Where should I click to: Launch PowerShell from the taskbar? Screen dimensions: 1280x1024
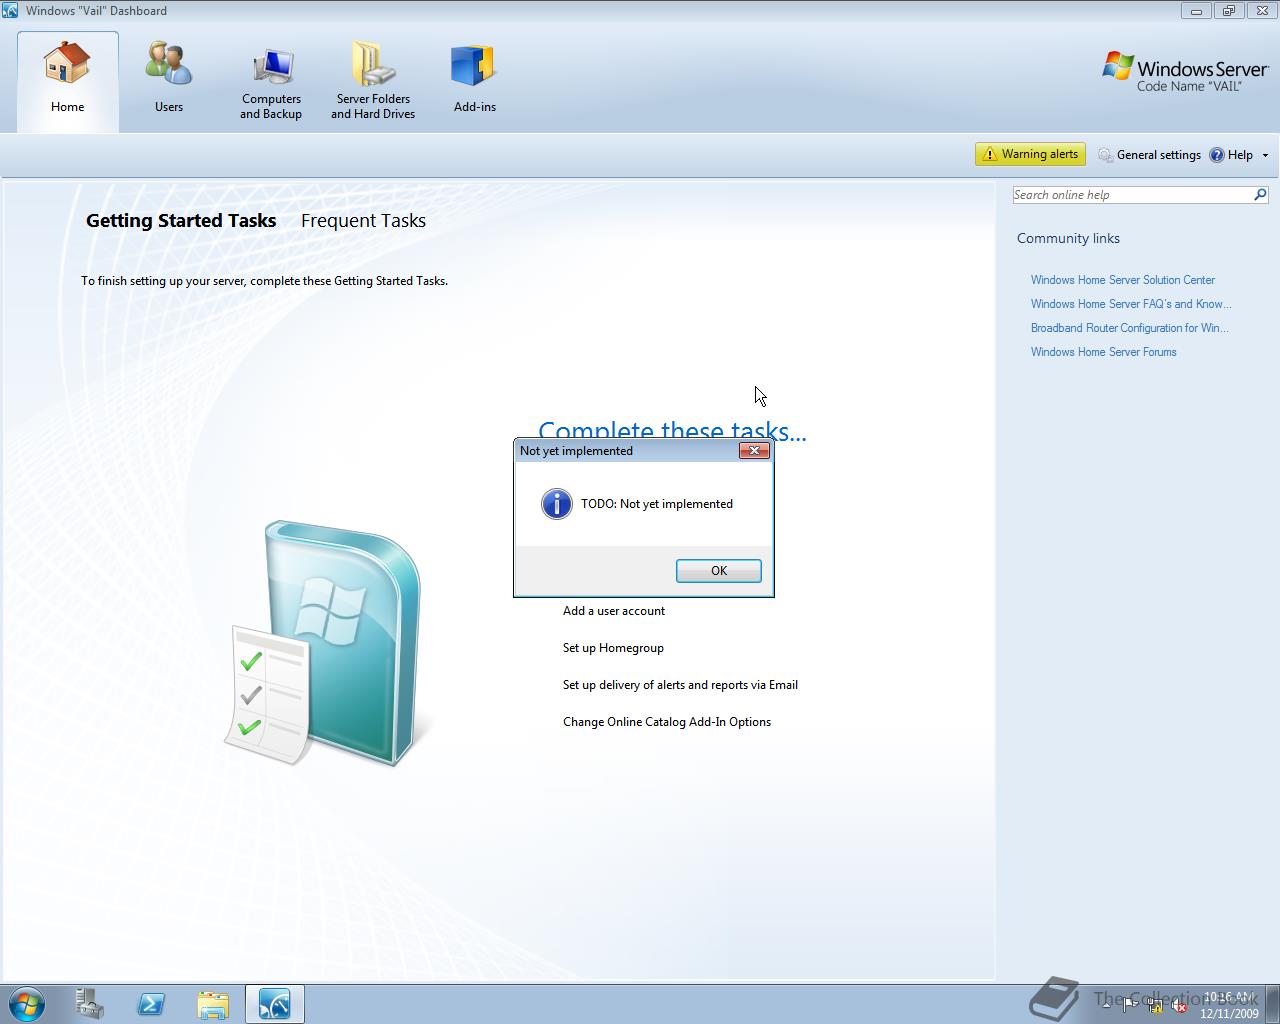[x=151, y=1003]
